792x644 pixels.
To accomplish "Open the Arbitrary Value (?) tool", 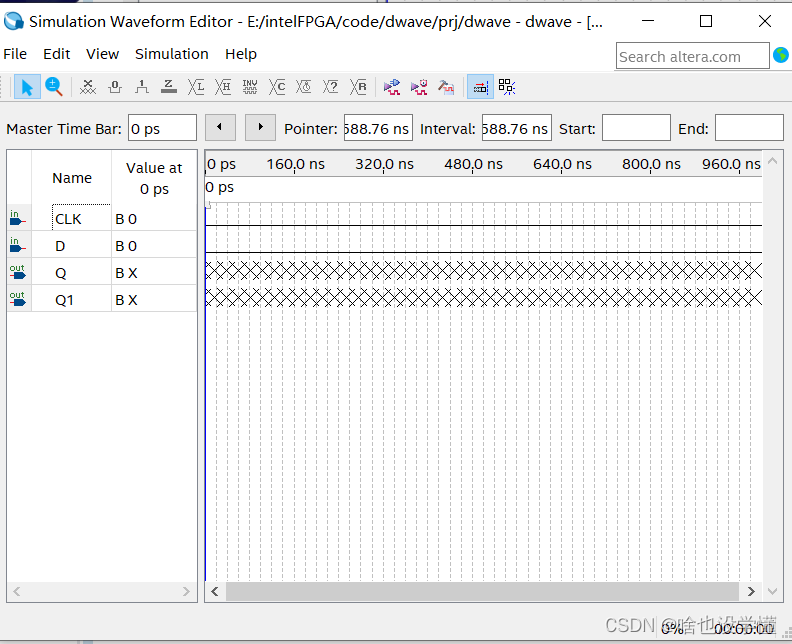I will pos(330,87).
